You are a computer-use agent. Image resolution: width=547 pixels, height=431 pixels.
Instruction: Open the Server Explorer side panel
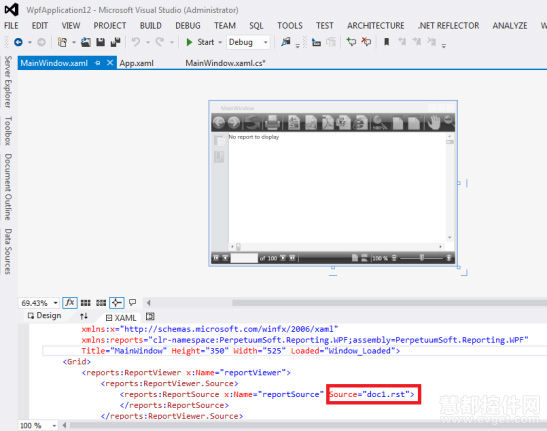(8, 82)
